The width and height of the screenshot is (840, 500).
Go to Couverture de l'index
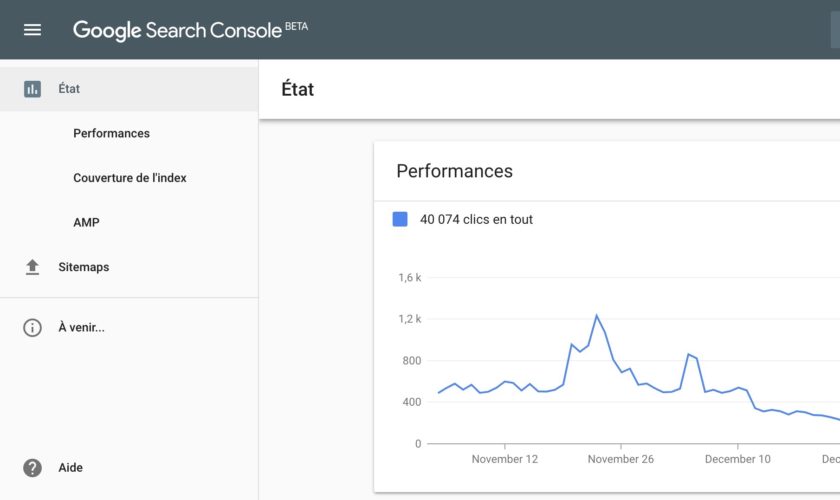click(130, 178)
